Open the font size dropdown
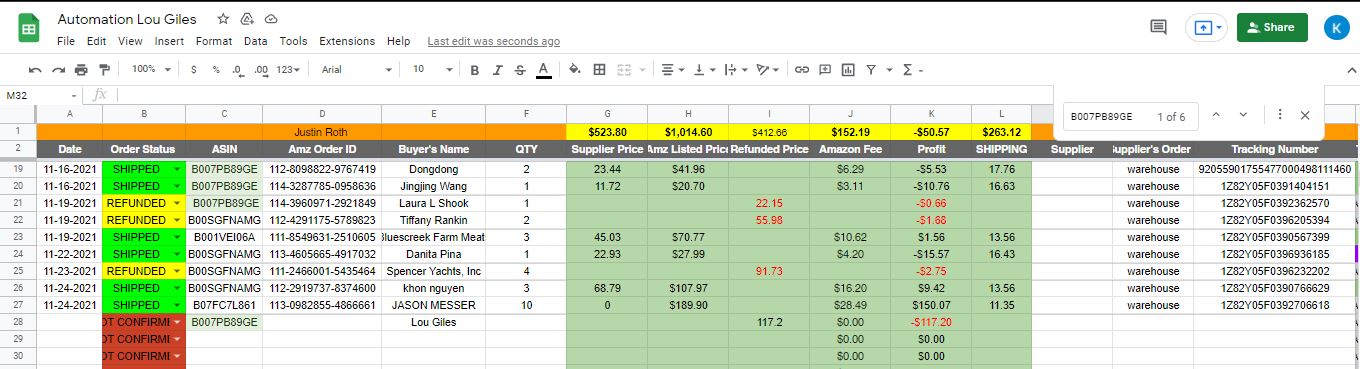 431,70
